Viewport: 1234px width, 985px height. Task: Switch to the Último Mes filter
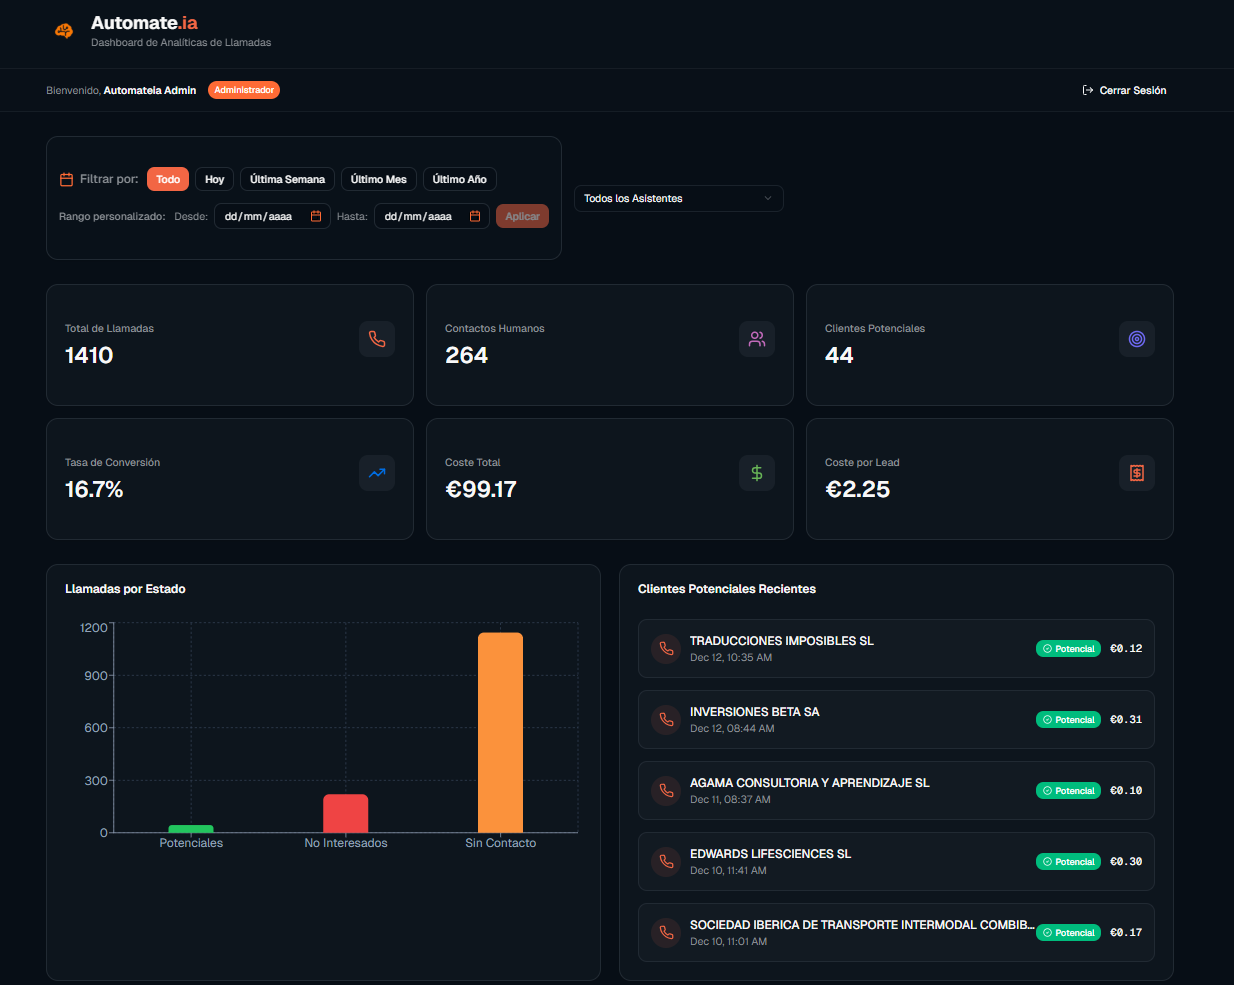tap(379, 179)
